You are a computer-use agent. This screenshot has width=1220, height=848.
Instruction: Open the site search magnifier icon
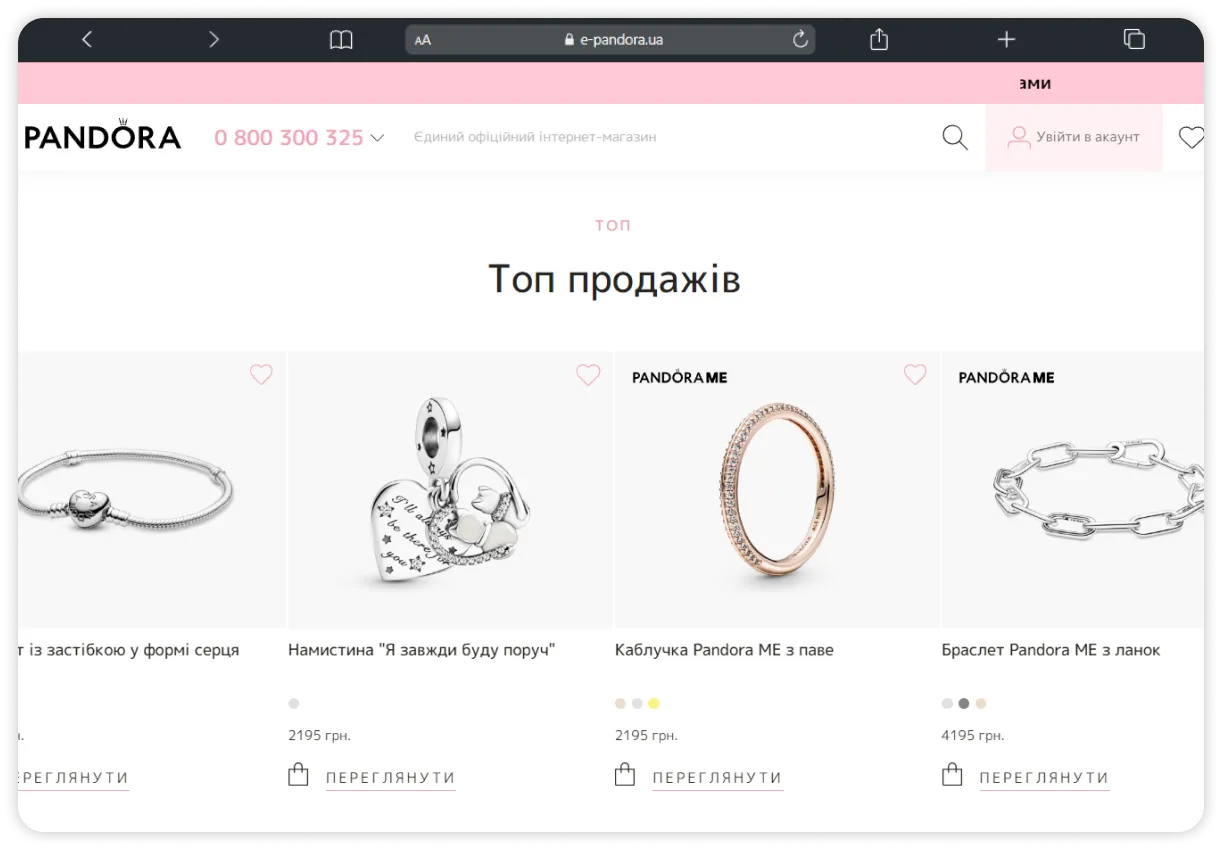click(x=955, y=138)
